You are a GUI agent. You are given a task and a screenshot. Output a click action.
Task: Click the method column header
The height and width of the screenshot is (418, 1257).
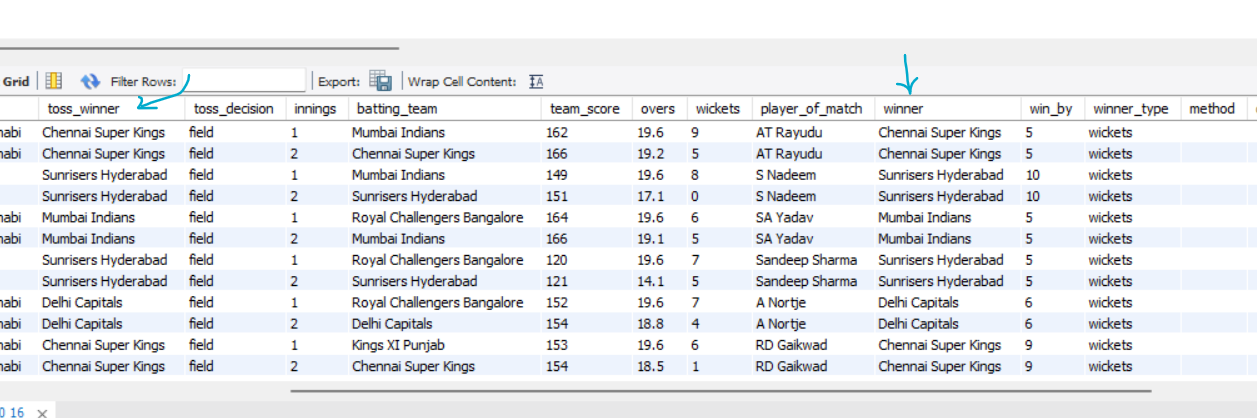point(1212,108)
